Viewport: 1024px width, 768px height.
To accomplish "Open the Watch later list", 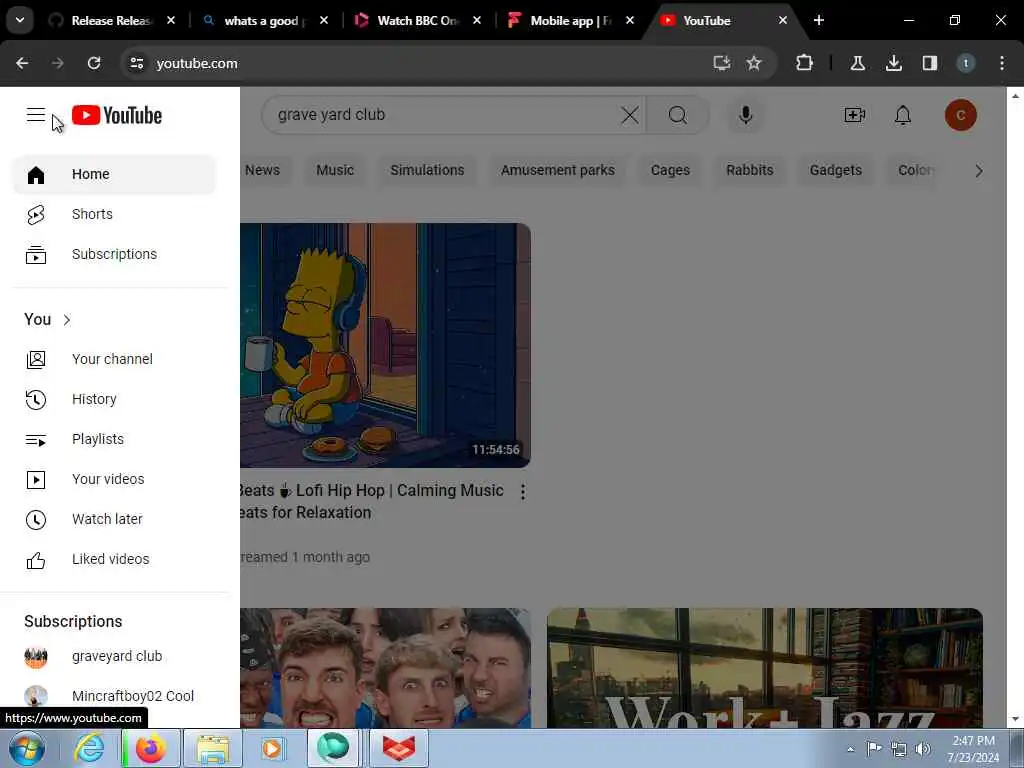I will pyautogui.click(x=114, y=519).
